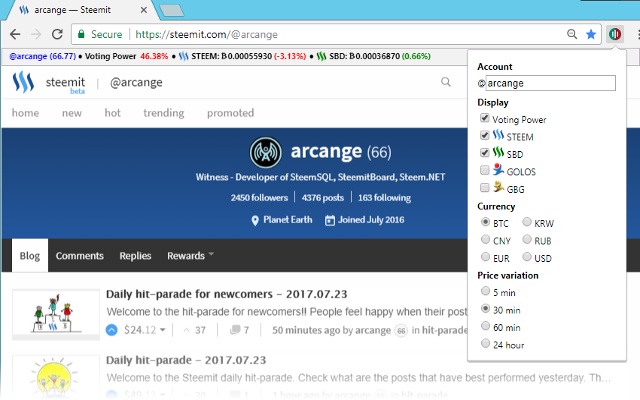Select USD currency radio button
Screen dimensions: 640x400
pyautogui.click(x=527, y=257)
